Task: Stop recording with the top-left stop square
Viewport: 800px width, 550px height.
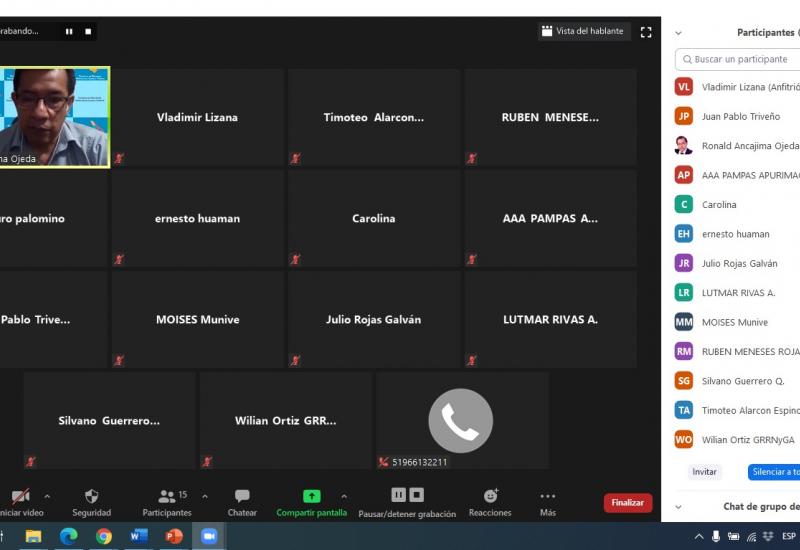Action: pos(88,31)
